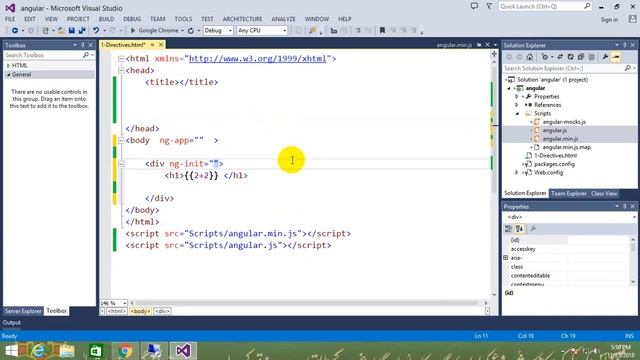Click the Navigate Backward toolbar button
The width and height of the screenshot is (640, 360).
[15, 31]
